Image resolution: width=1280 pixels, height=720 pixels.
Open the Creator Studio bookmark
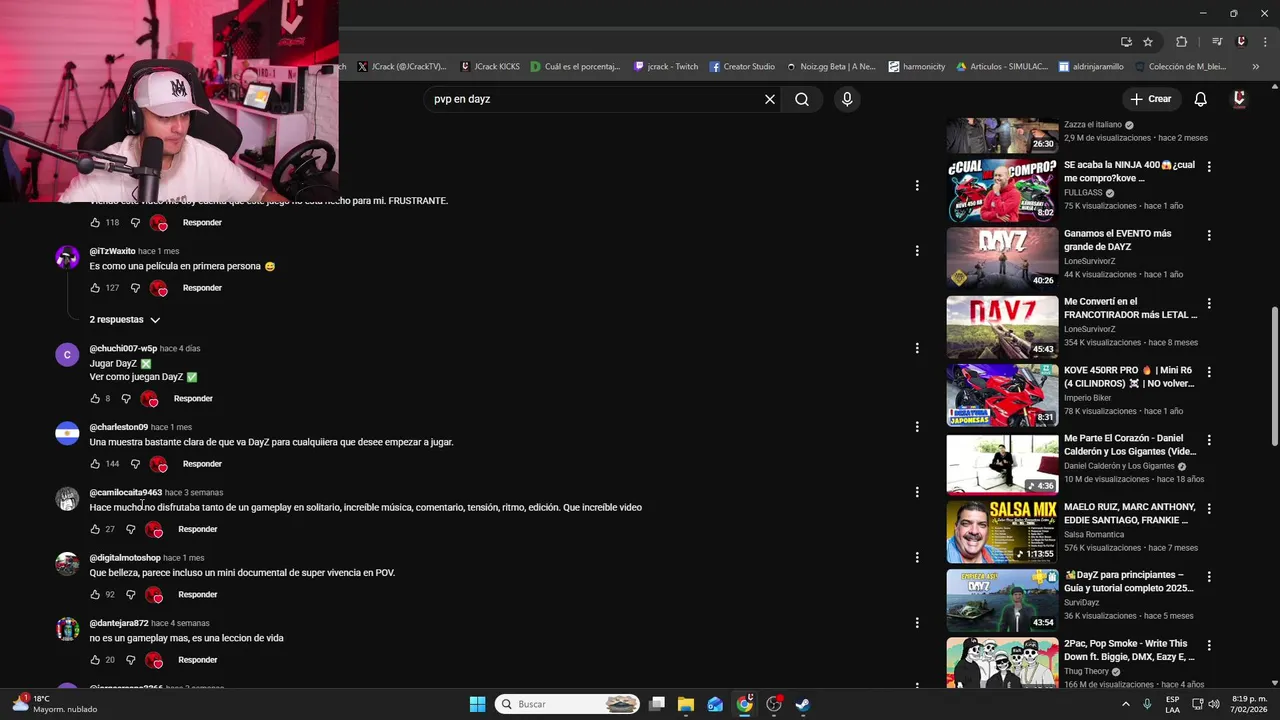coord(742,67)
